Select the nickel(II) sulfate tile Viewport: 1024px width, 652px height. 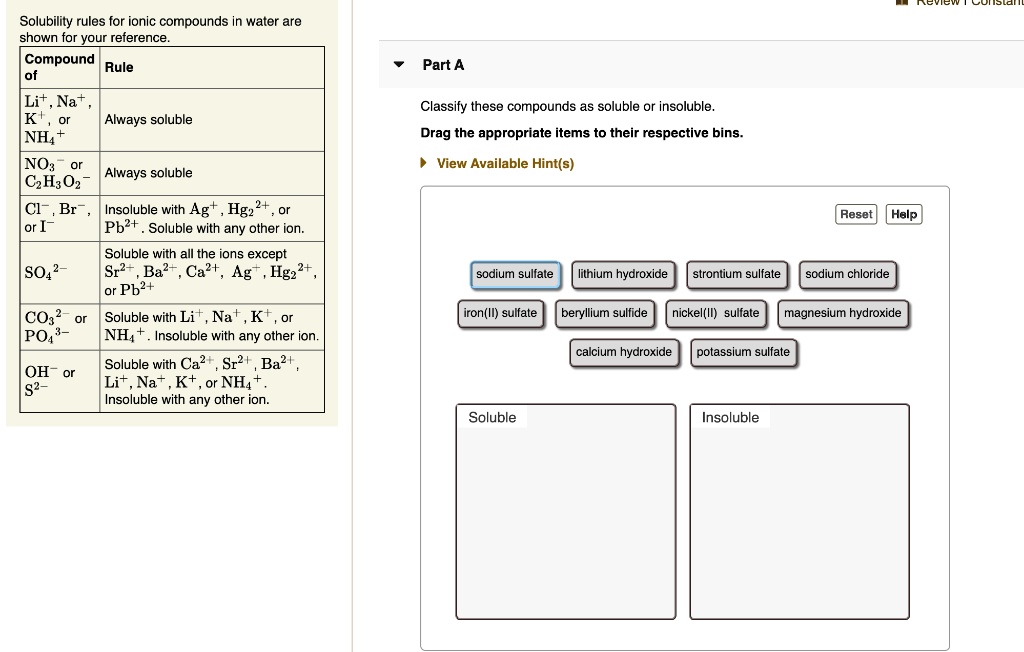point(716,313)
